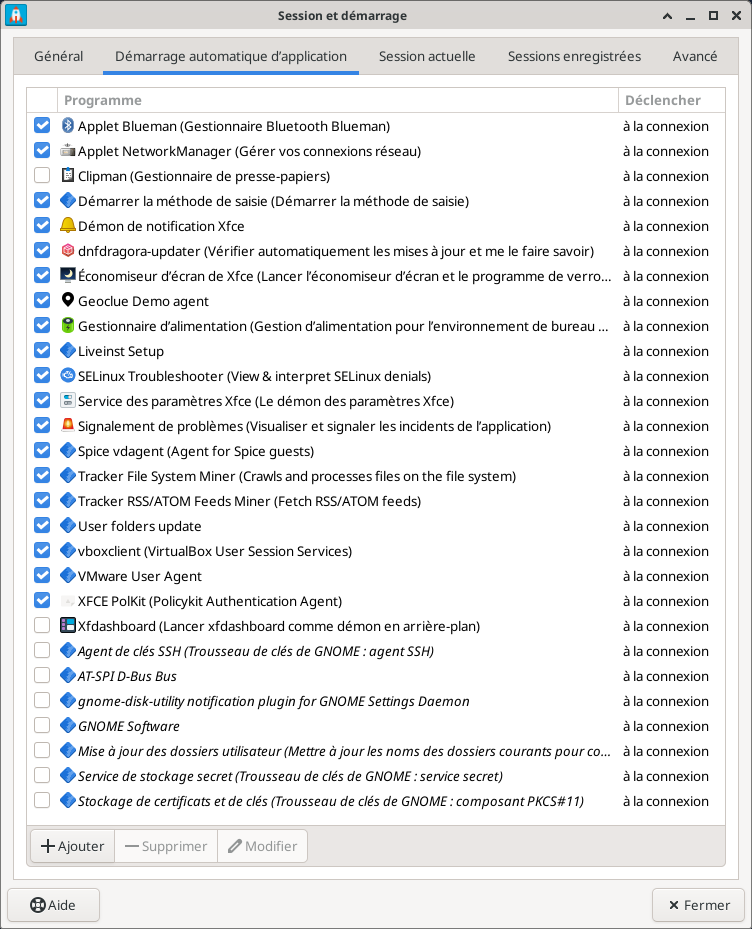Click the rocket app icon in title bar
This screenshot has width=752, height=929.
click(x=16, y=15)
